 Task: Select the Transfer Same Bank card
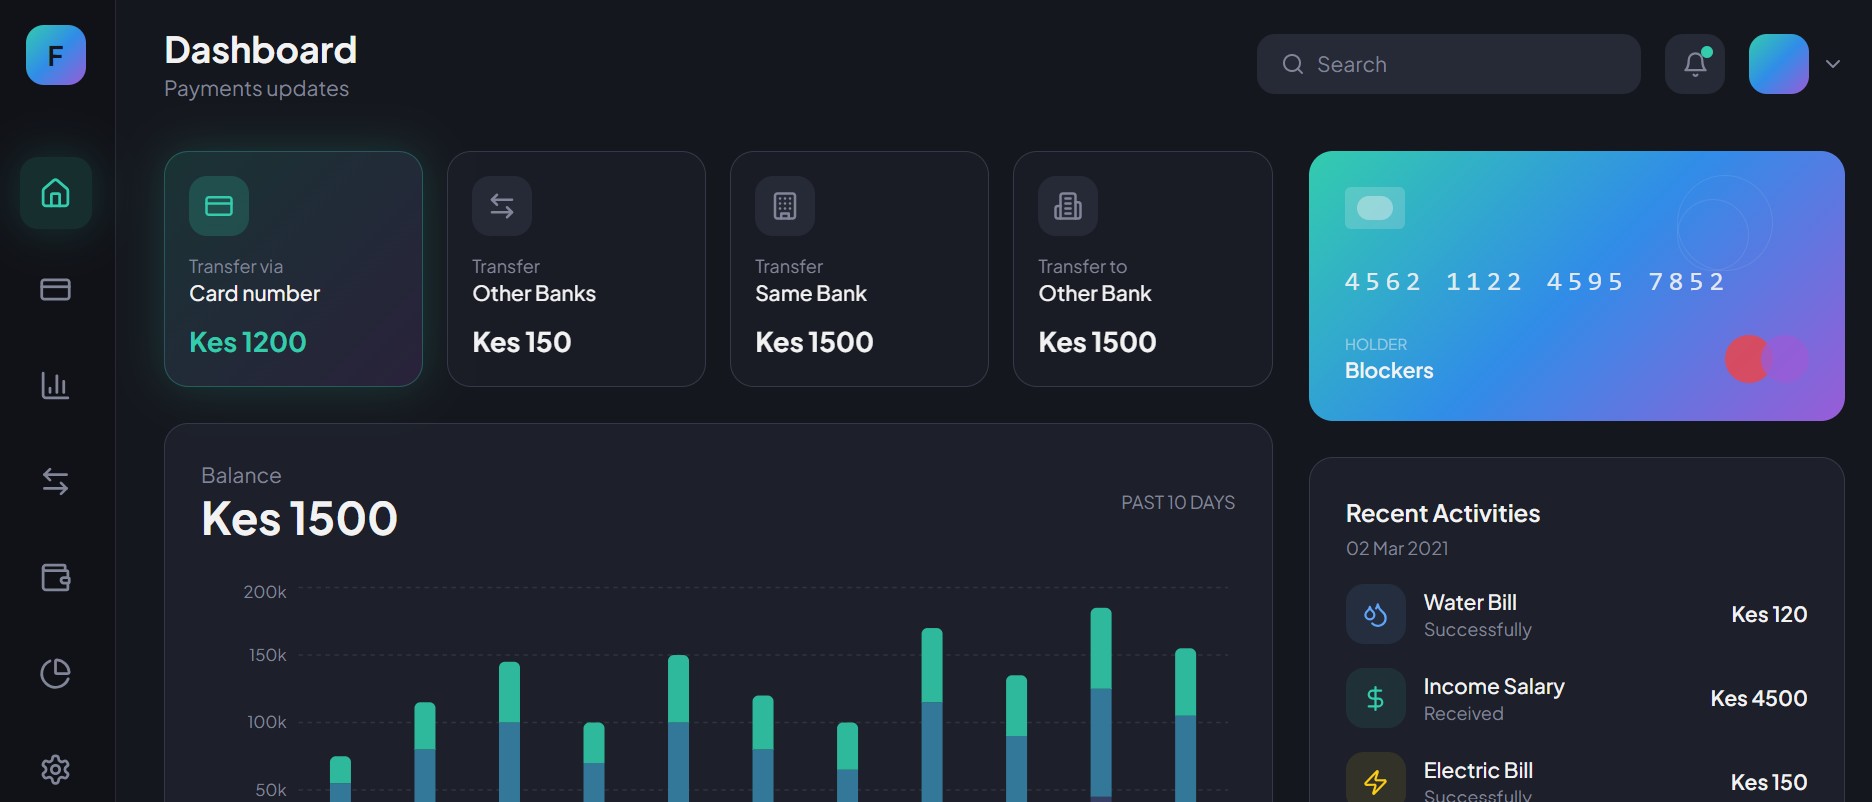(859, 269)
